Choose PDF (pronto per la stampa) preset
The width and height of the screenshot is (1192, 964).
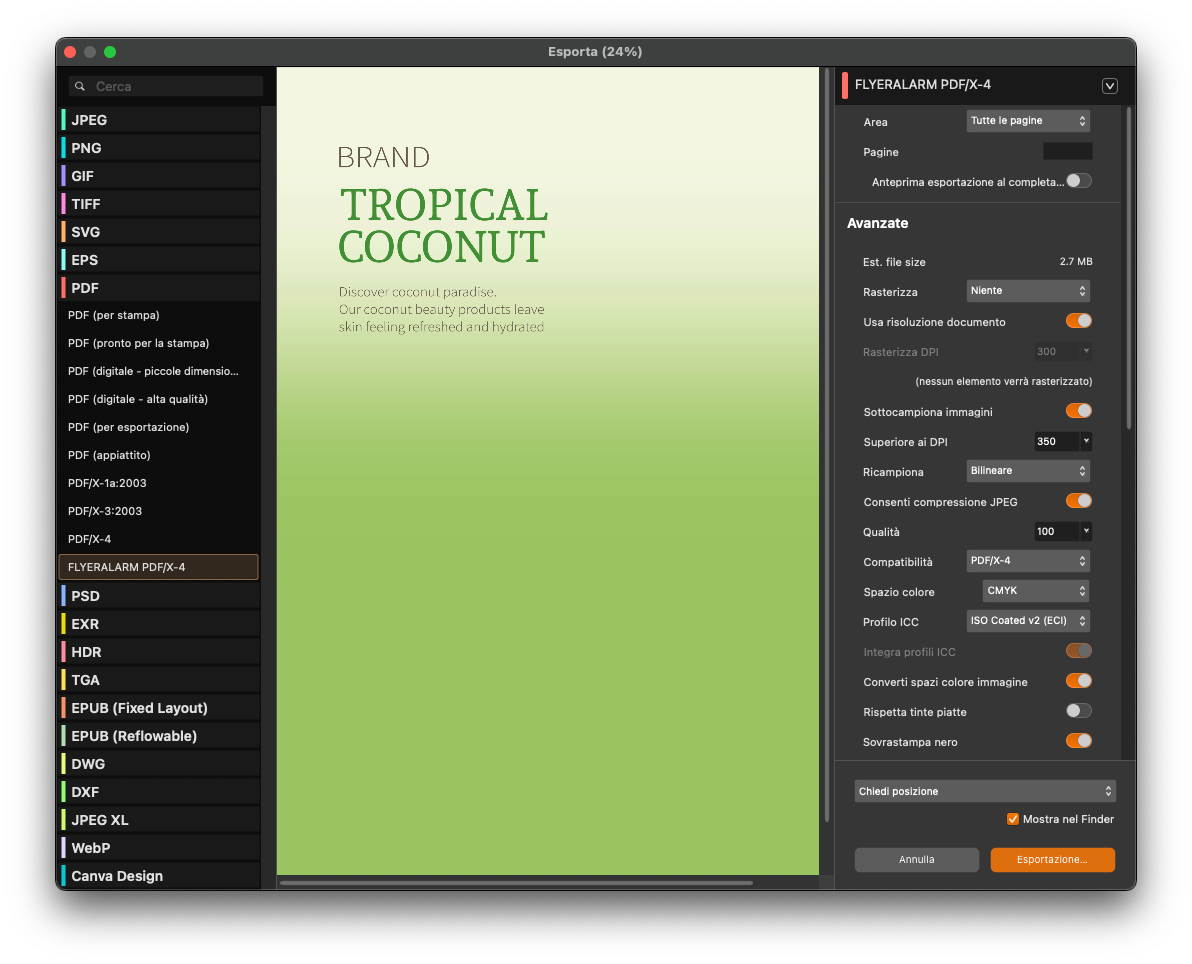point(160,344)
